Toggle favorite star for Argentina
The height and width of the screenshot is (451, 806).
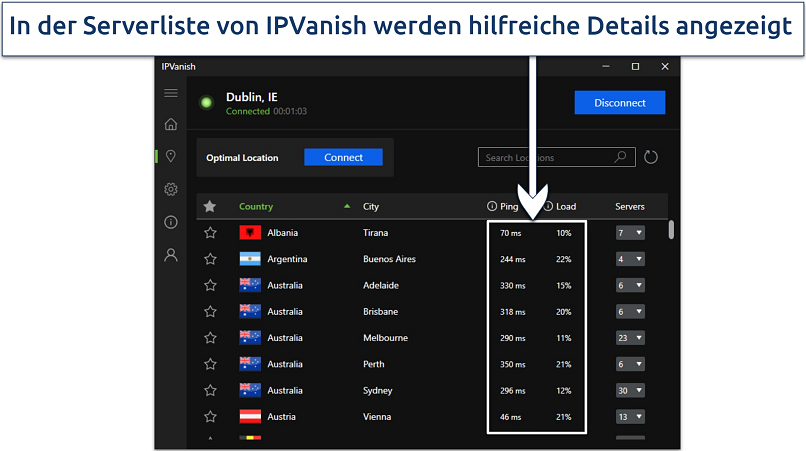click(210, 259)
